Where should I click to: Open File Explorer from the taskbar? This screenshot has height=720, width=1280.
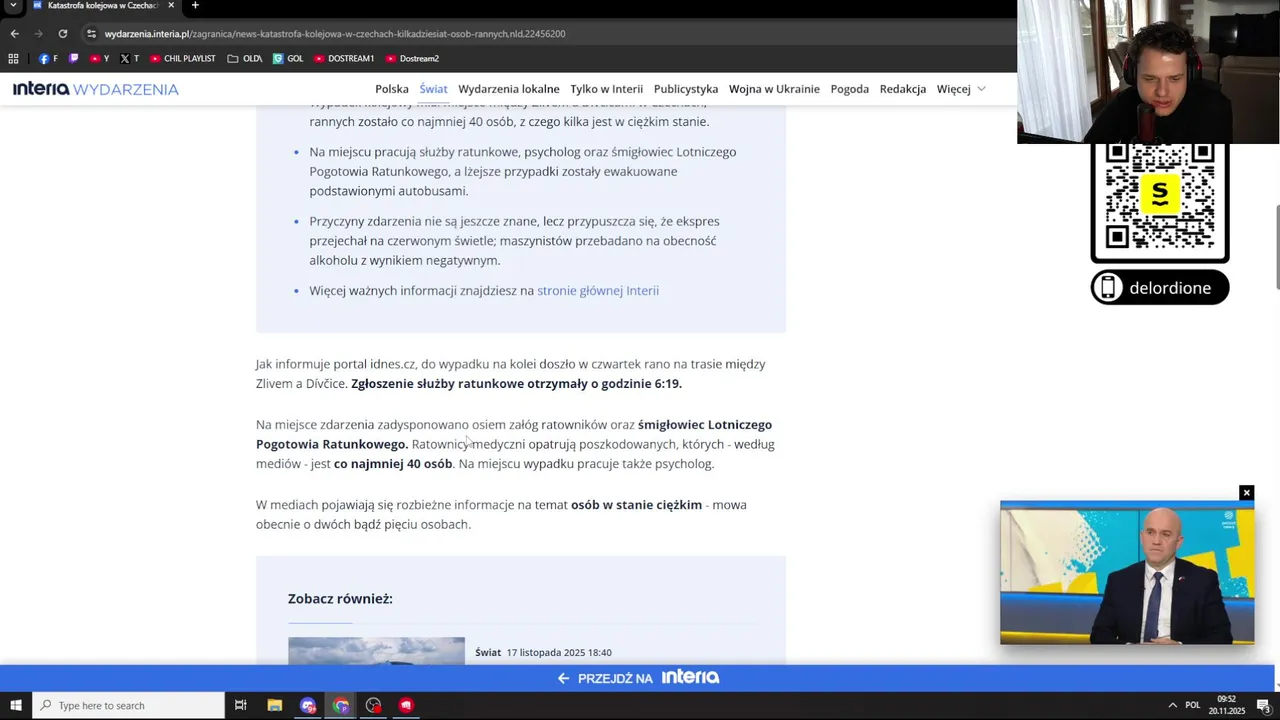pyautogui.click(x=275, y=706)
